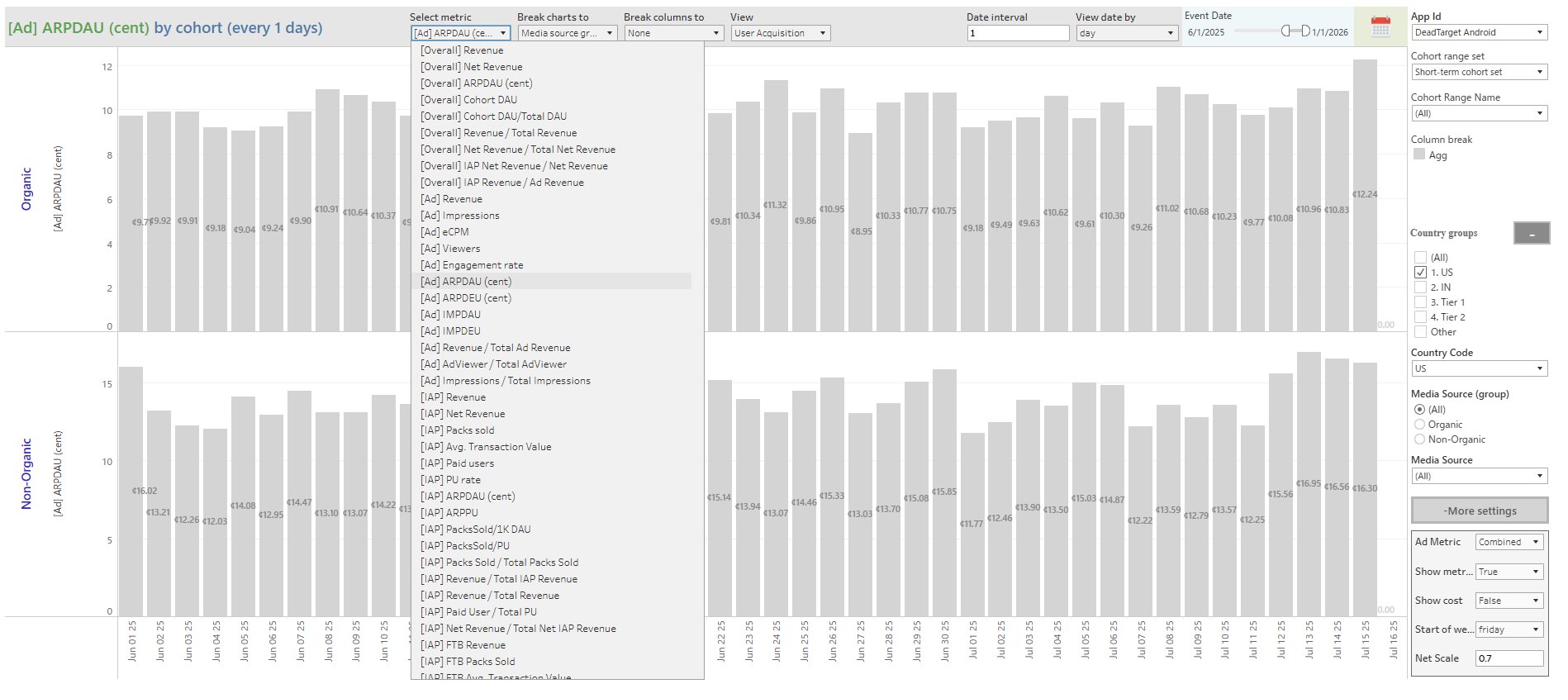Open the Ad Metric Combined dropdown
The image size is (1568, 700).
coord(1509,542)
